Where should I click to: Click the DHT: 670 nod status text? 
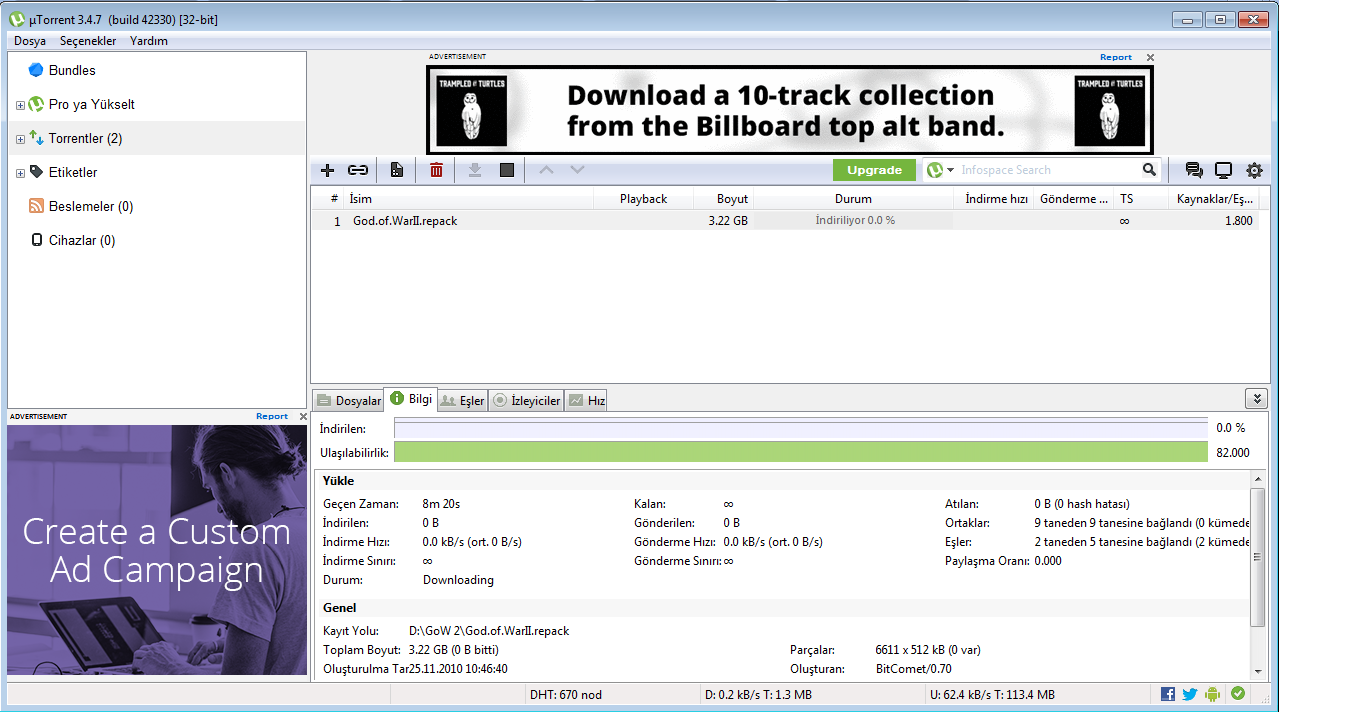(x=565, y=694)
